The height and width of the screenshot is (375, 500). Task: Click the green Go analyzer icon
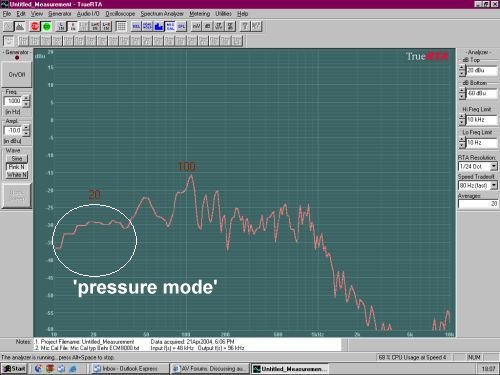tap(46, 26)
